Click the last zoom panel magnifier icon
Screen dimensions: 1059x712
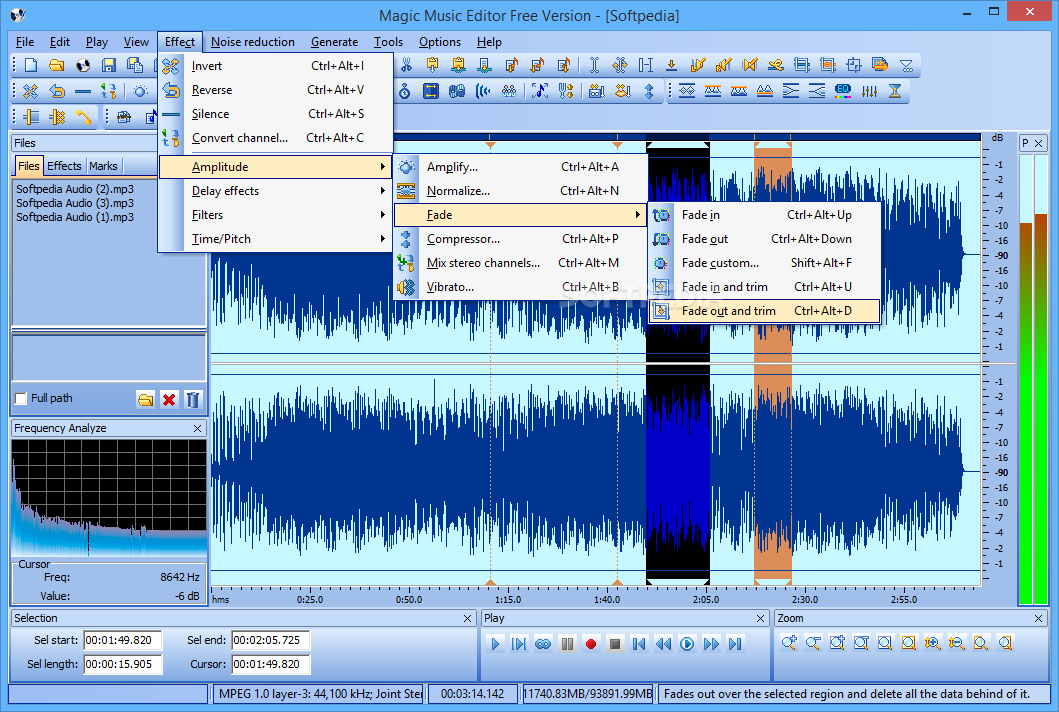click(x=1005, y=643)
